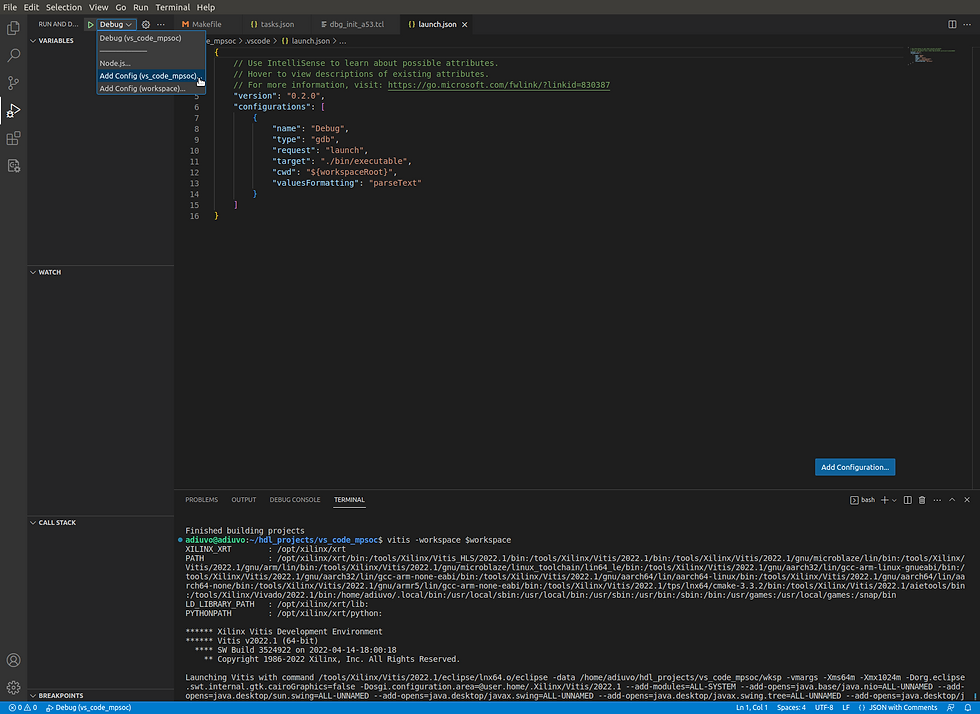Open the Terminal menu

(x=172, y=8)
